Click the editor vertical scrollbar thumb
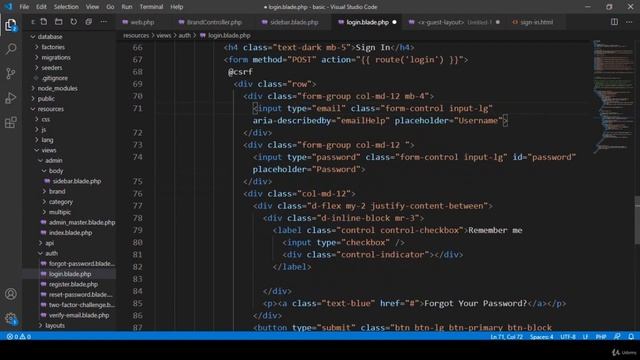640x360 pixels. (x=637, y=220)
